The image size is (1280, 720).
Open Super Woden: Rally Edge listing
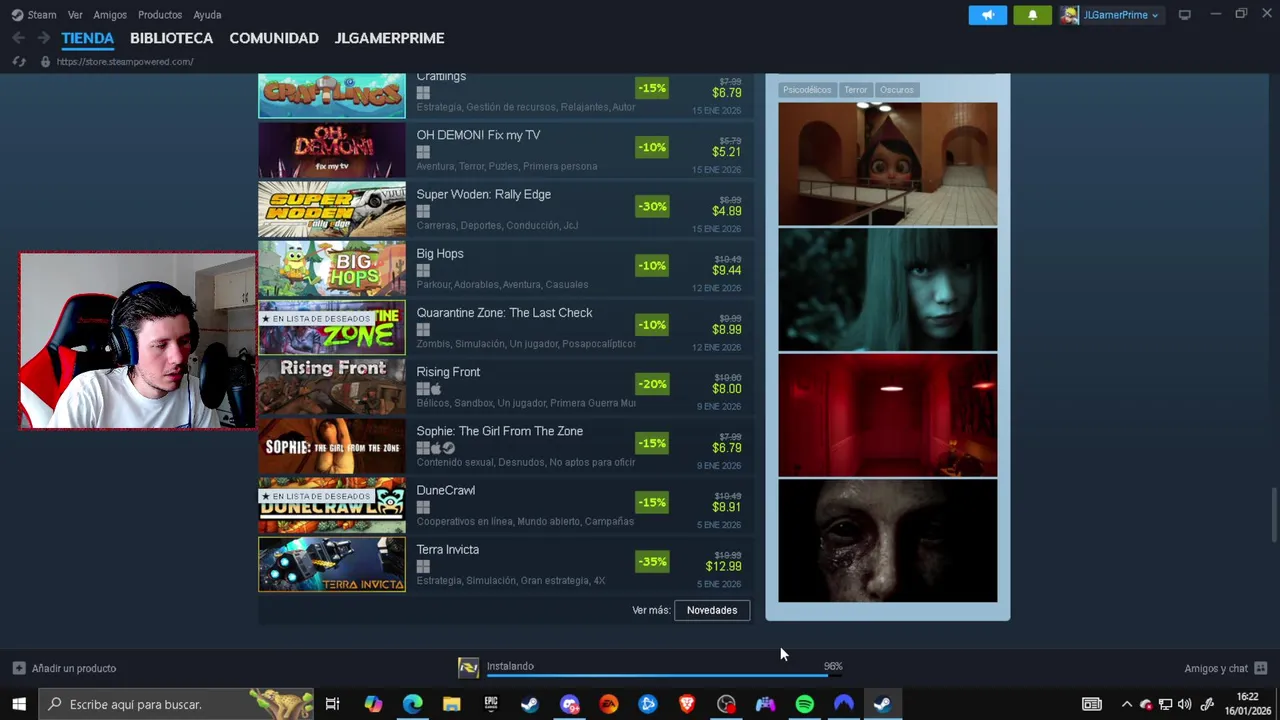(x=505, y=208)
